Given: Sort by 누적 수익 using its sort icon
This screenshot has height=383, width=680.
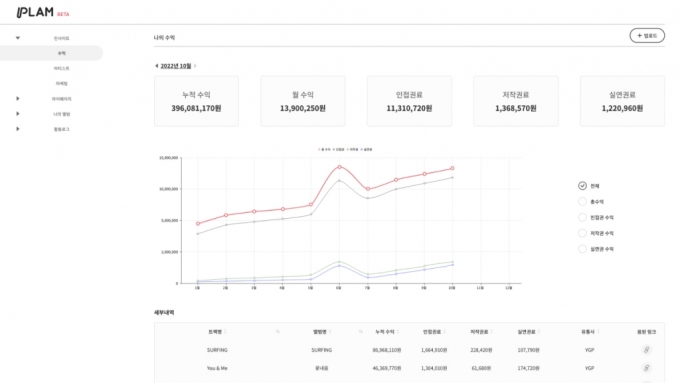Looking at the screenshot, I should pos(398,332).
